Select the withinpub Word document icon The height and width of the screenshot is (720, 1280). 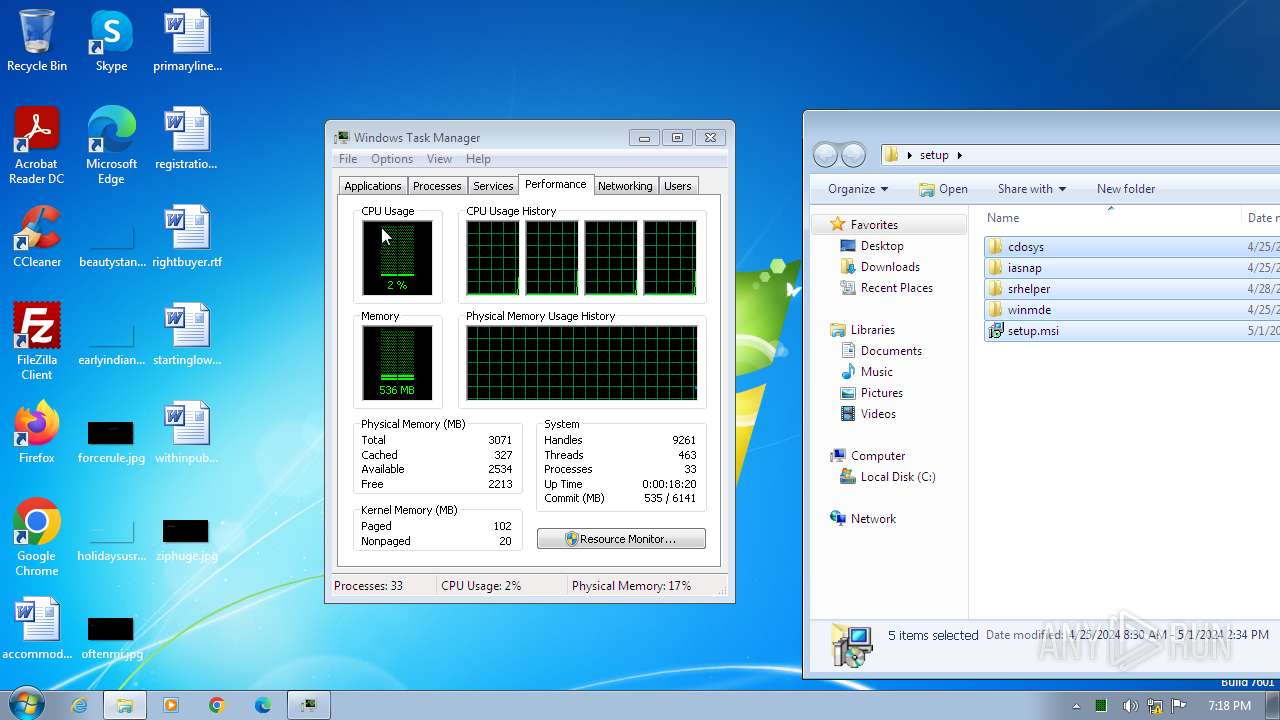(187, 434)
